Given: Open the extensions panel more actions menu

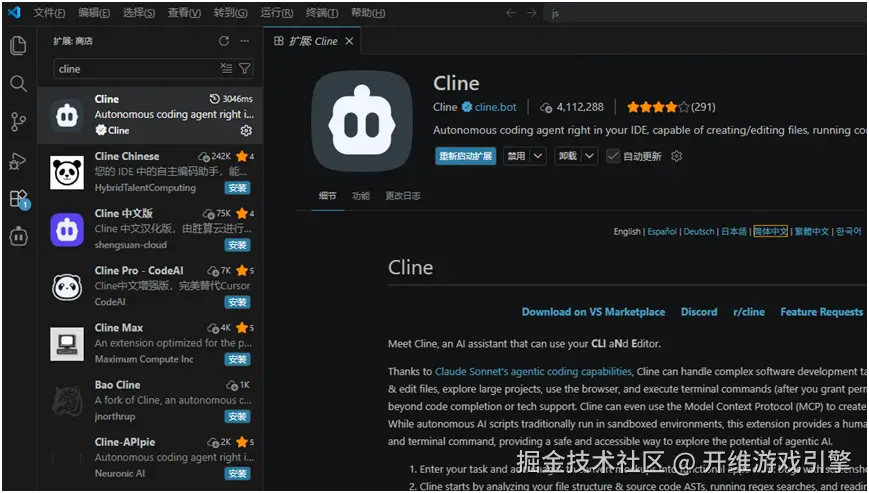Looking at the screenshot, I should (x=244, y=41).
